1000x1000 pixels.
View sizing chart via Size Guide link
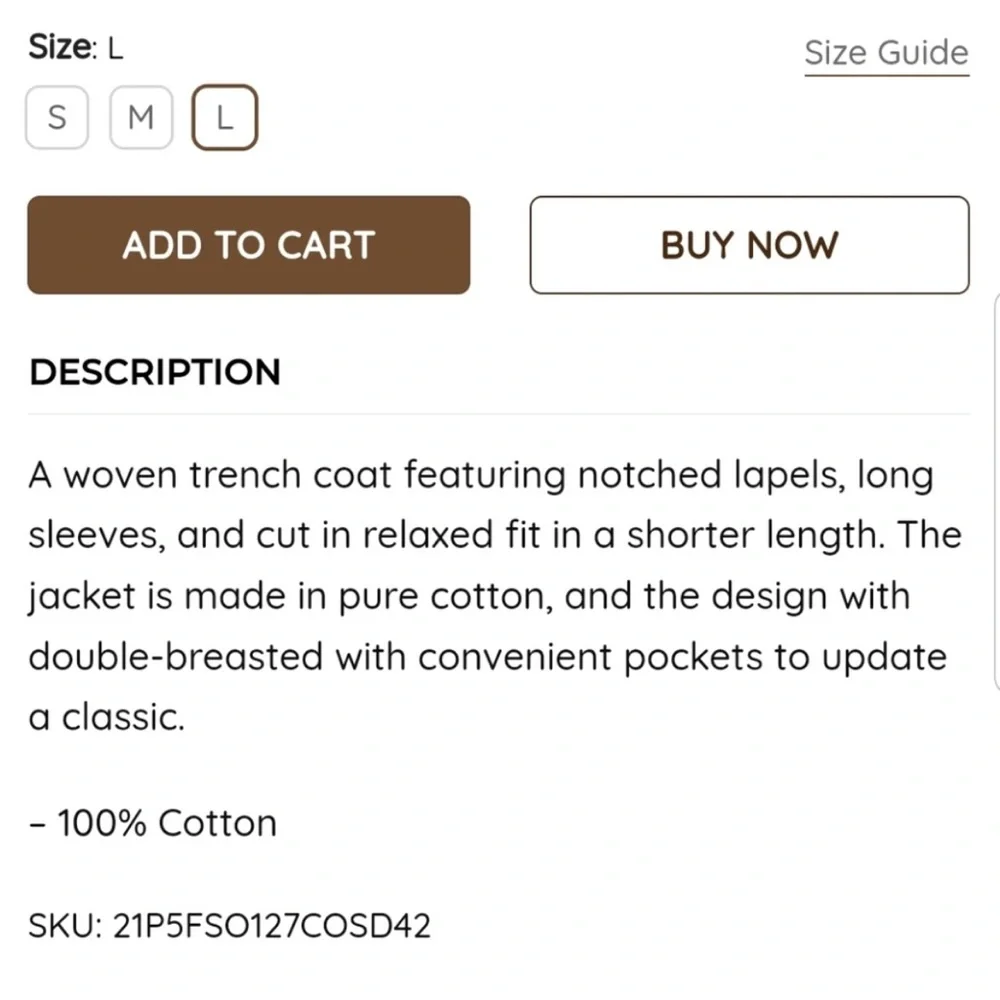(x=885, y=51)
